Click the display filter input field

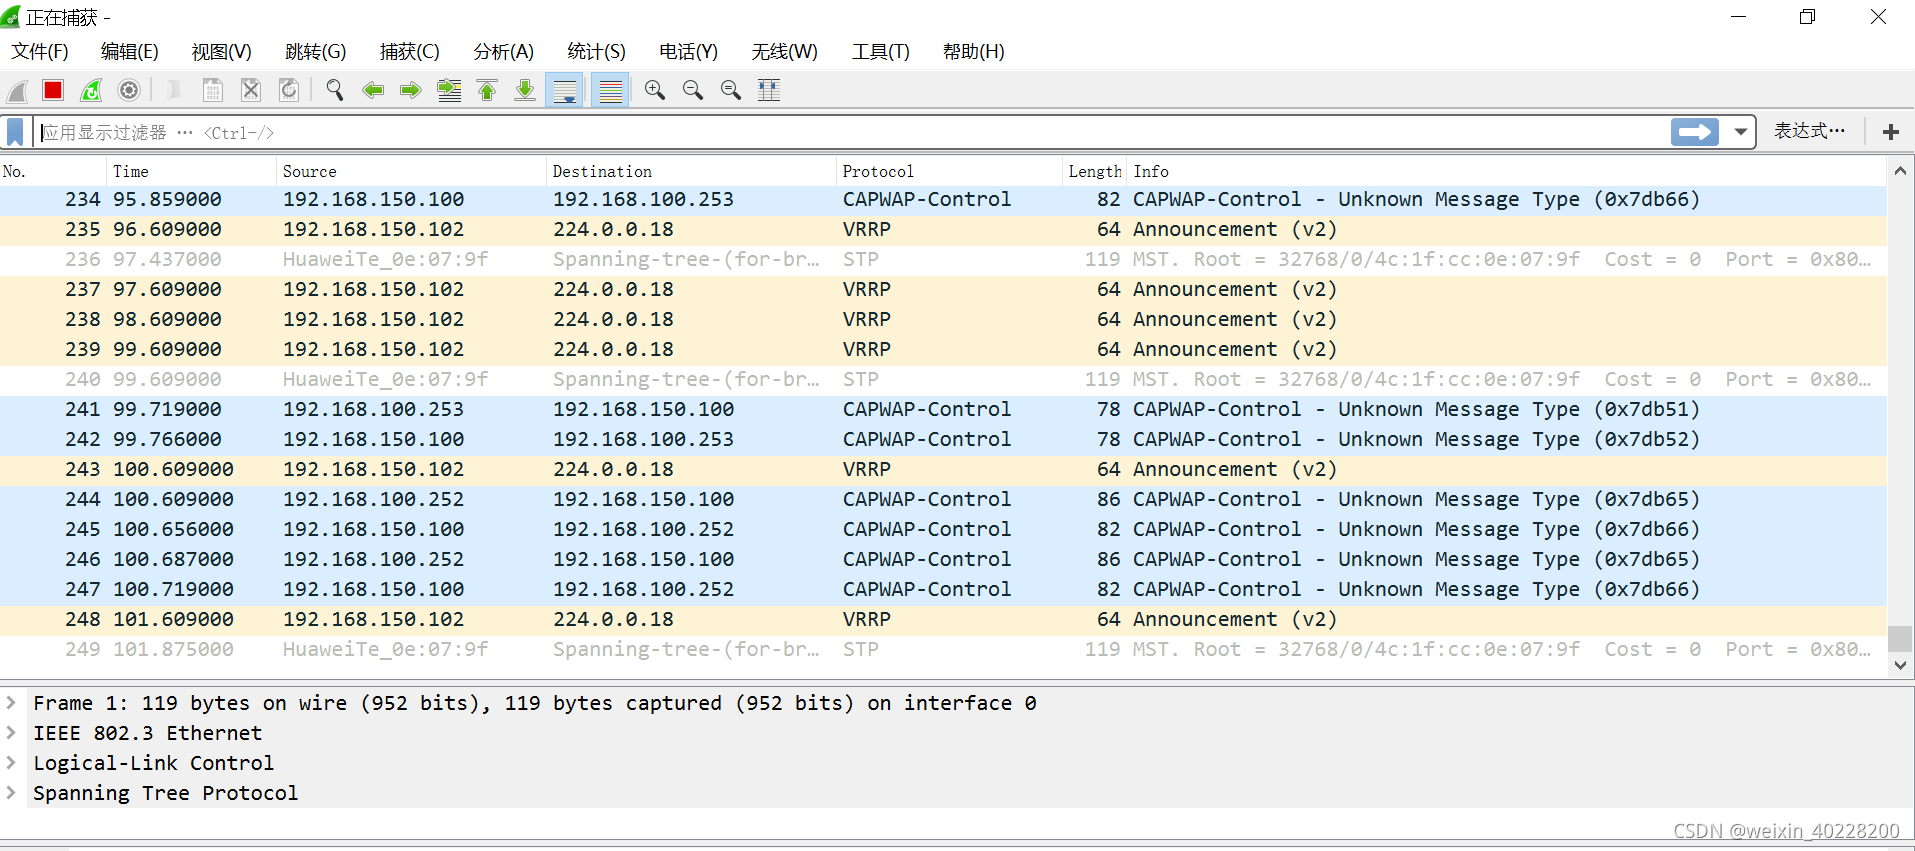click(853, 132)
